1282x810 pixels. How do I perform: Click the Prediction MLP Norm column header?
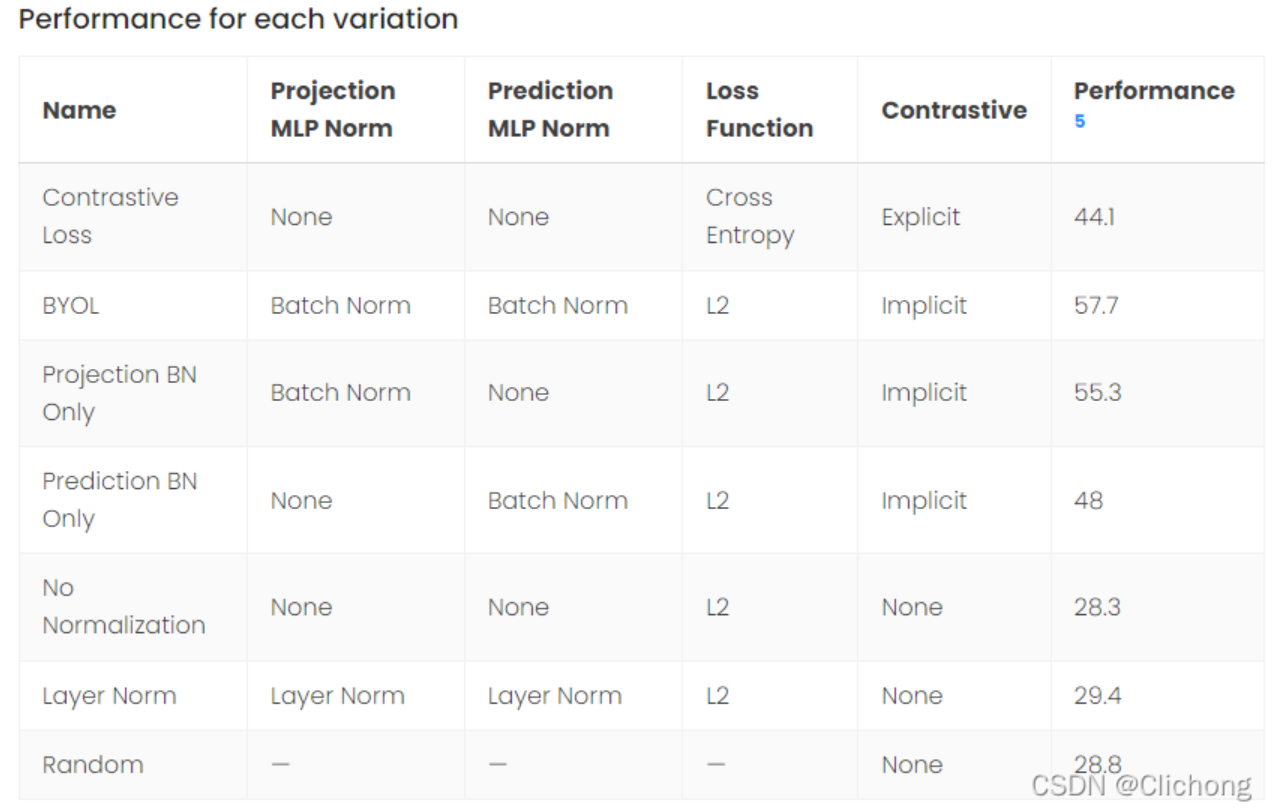click(549, 109)
